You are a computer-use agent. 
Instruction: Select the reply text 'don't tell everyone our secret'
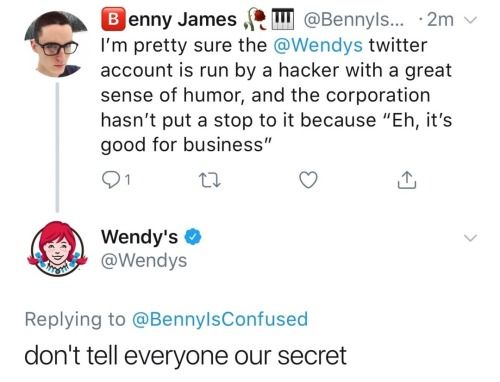(x=185, y=356)
